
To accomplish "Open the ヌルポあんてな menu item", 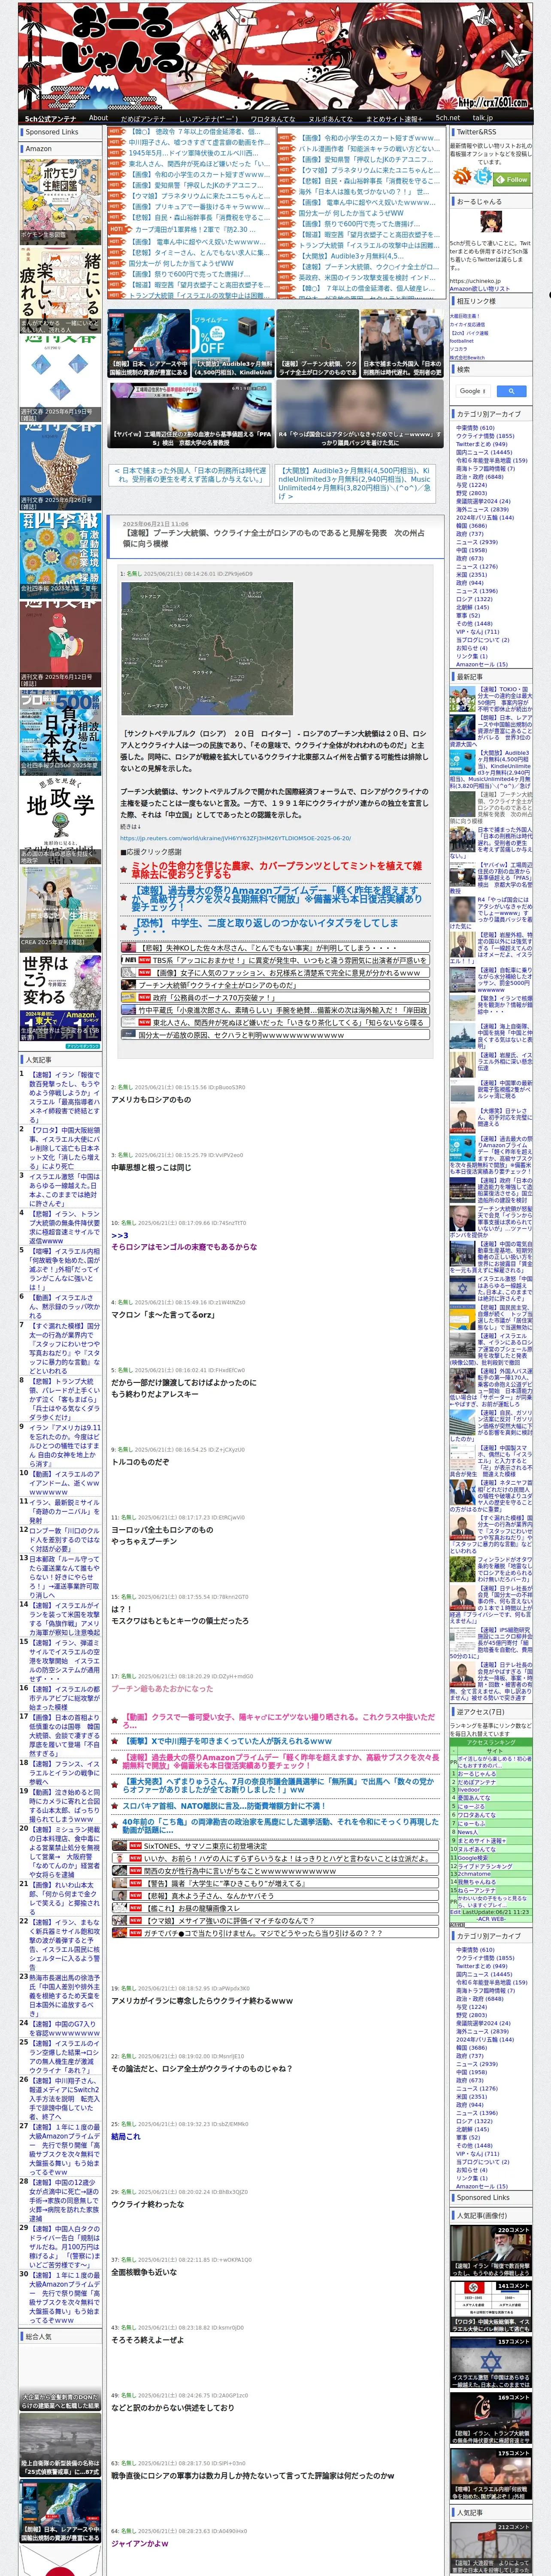I will (x=331, y=118).
